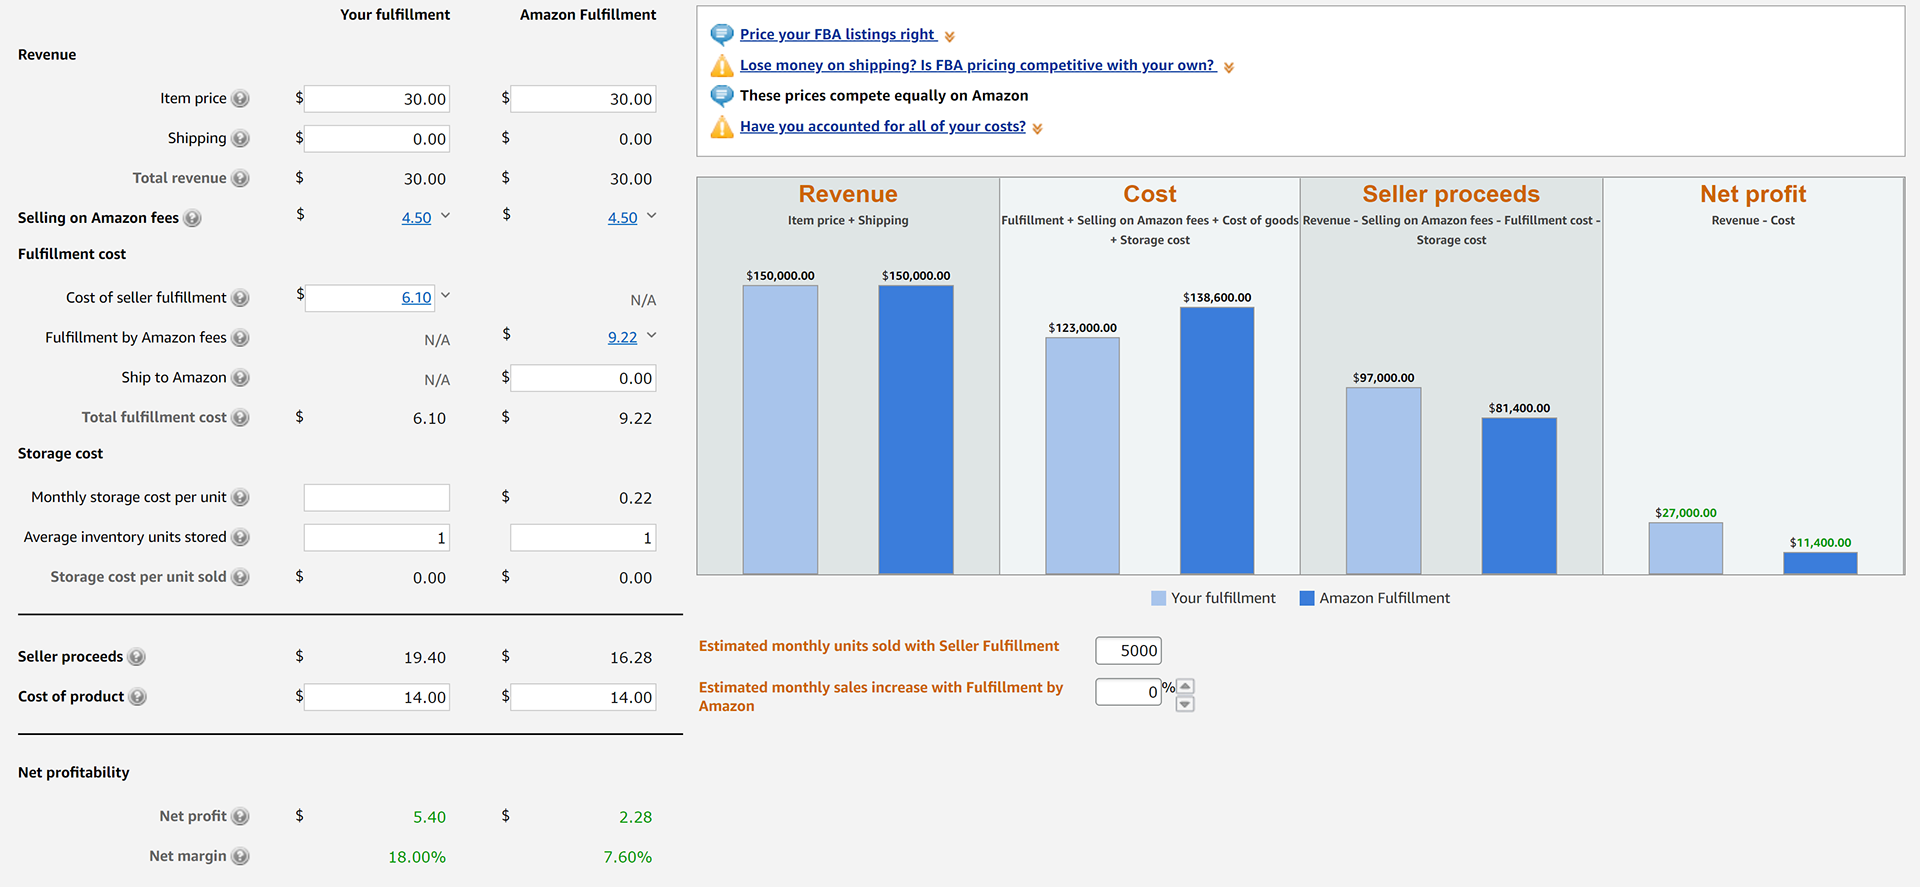1920x887 pixels.
Task: Open Lose money on shipping link
Action: coord(978,66)
